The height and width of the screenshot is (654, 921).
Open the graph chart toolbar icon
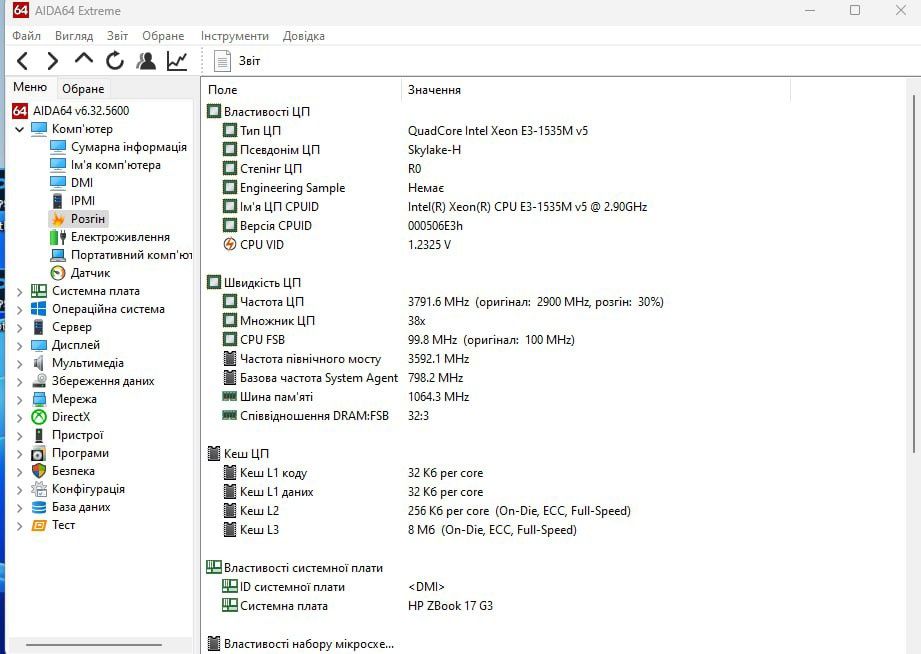pos(177,61)
